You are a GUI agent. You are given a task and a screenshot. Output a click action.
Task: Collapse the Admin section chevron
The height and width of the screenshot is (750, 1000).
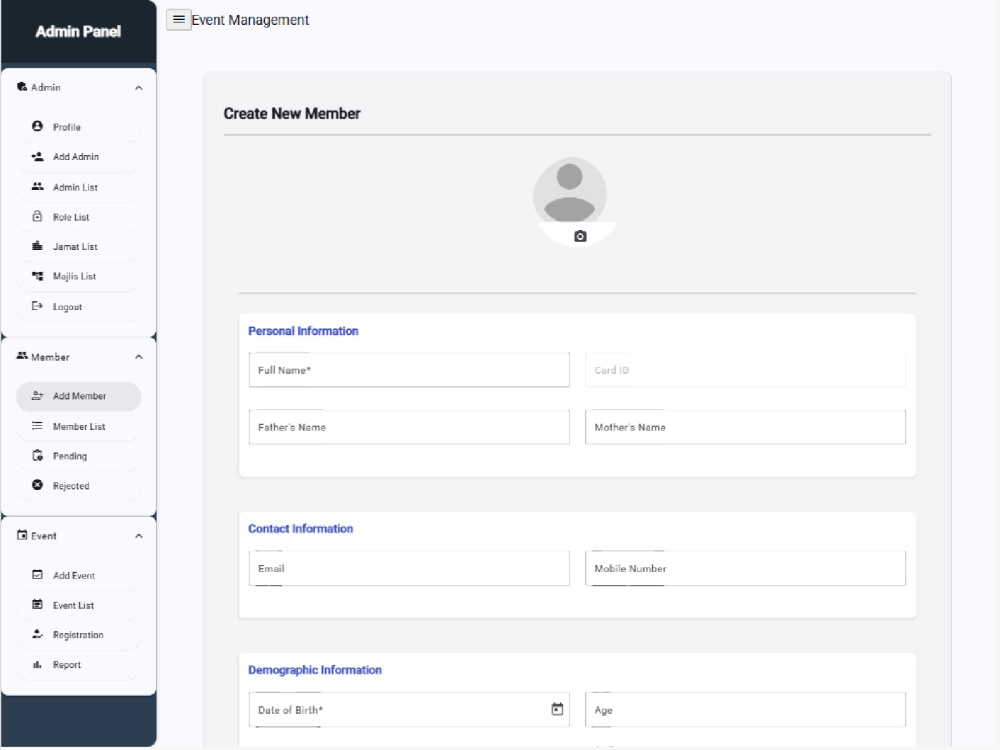click(x=138, y=87)
